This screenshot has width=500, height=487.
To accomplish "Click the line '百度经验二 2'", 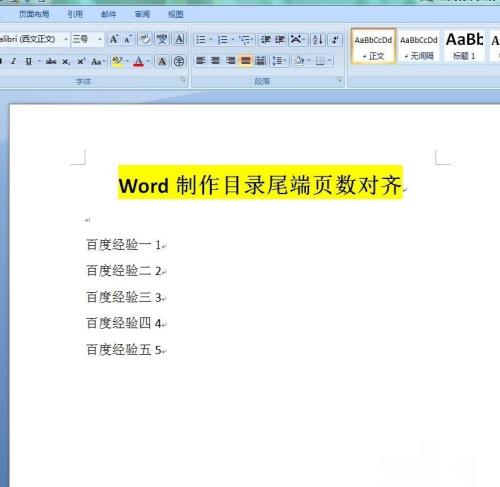I will click(x=124, y=271).
